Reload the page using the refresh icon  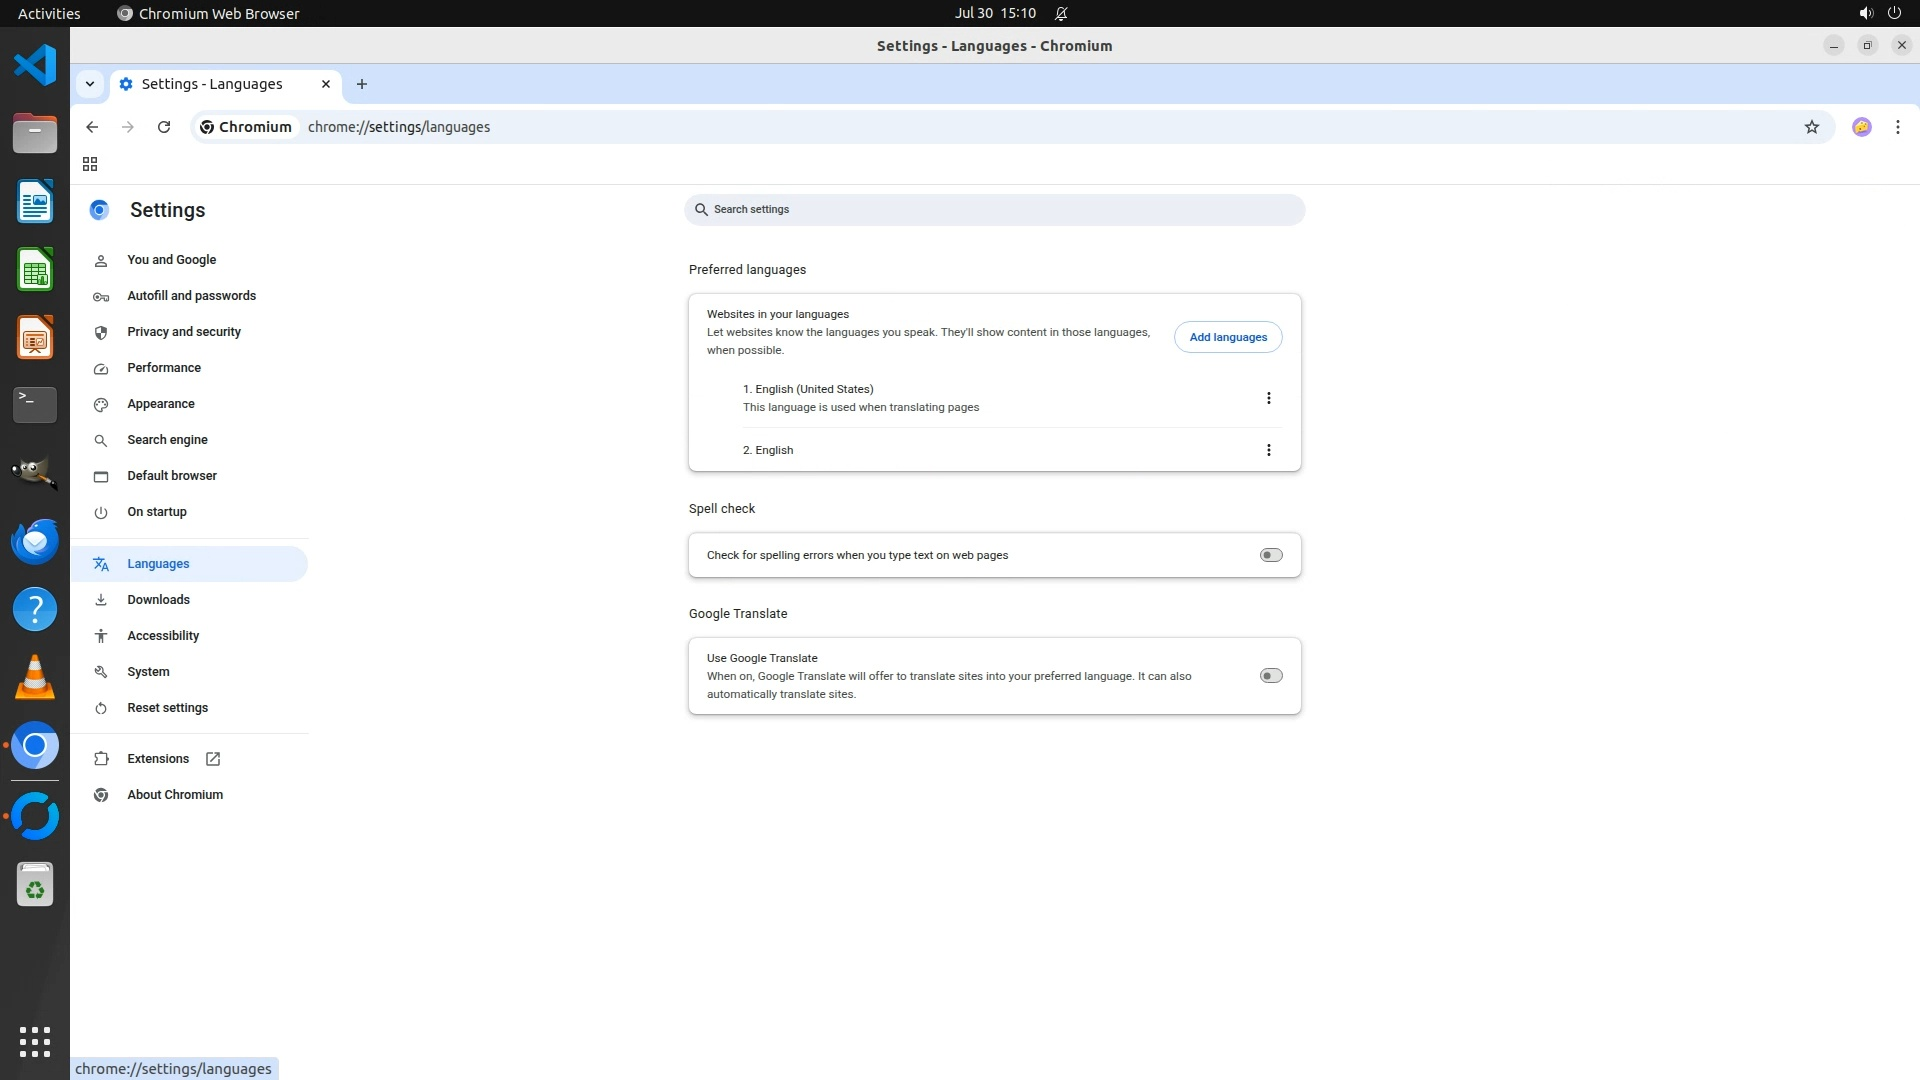point(164,127)
